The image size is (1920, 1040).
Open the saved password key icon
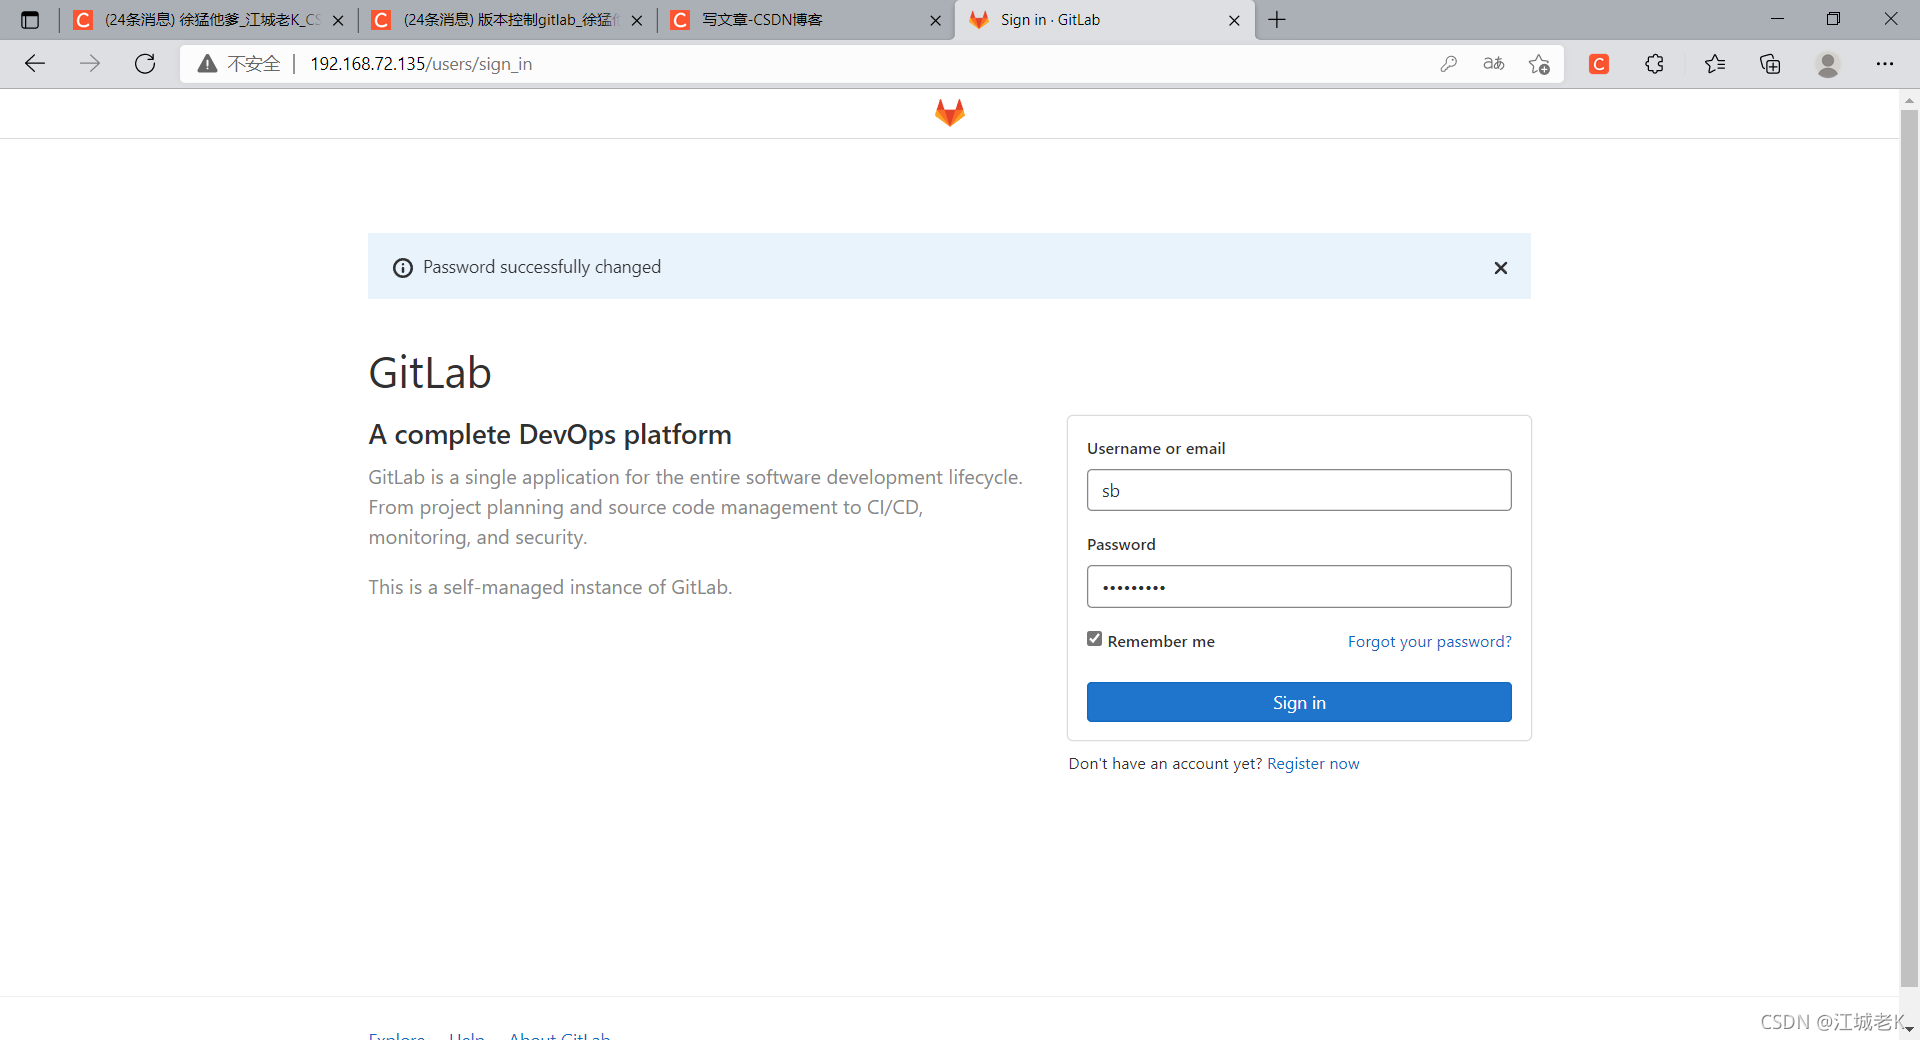[x=1448, y=64]
